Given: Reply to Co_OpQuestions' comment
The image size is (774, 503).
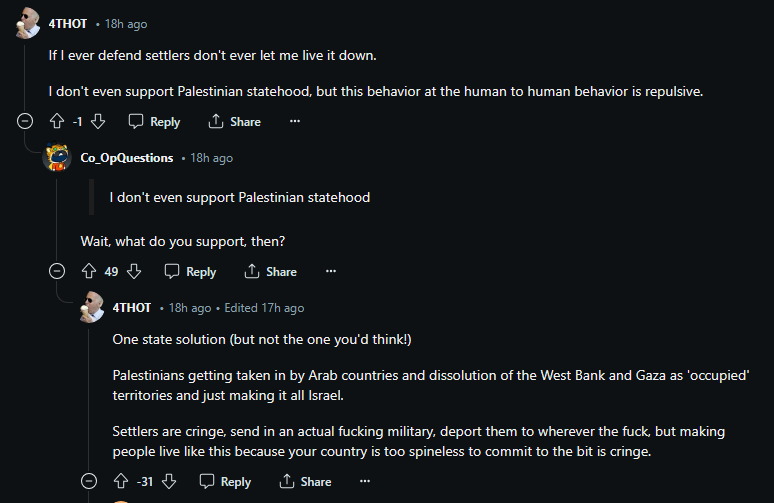Looking at the screenshot, I should (190, 272).
